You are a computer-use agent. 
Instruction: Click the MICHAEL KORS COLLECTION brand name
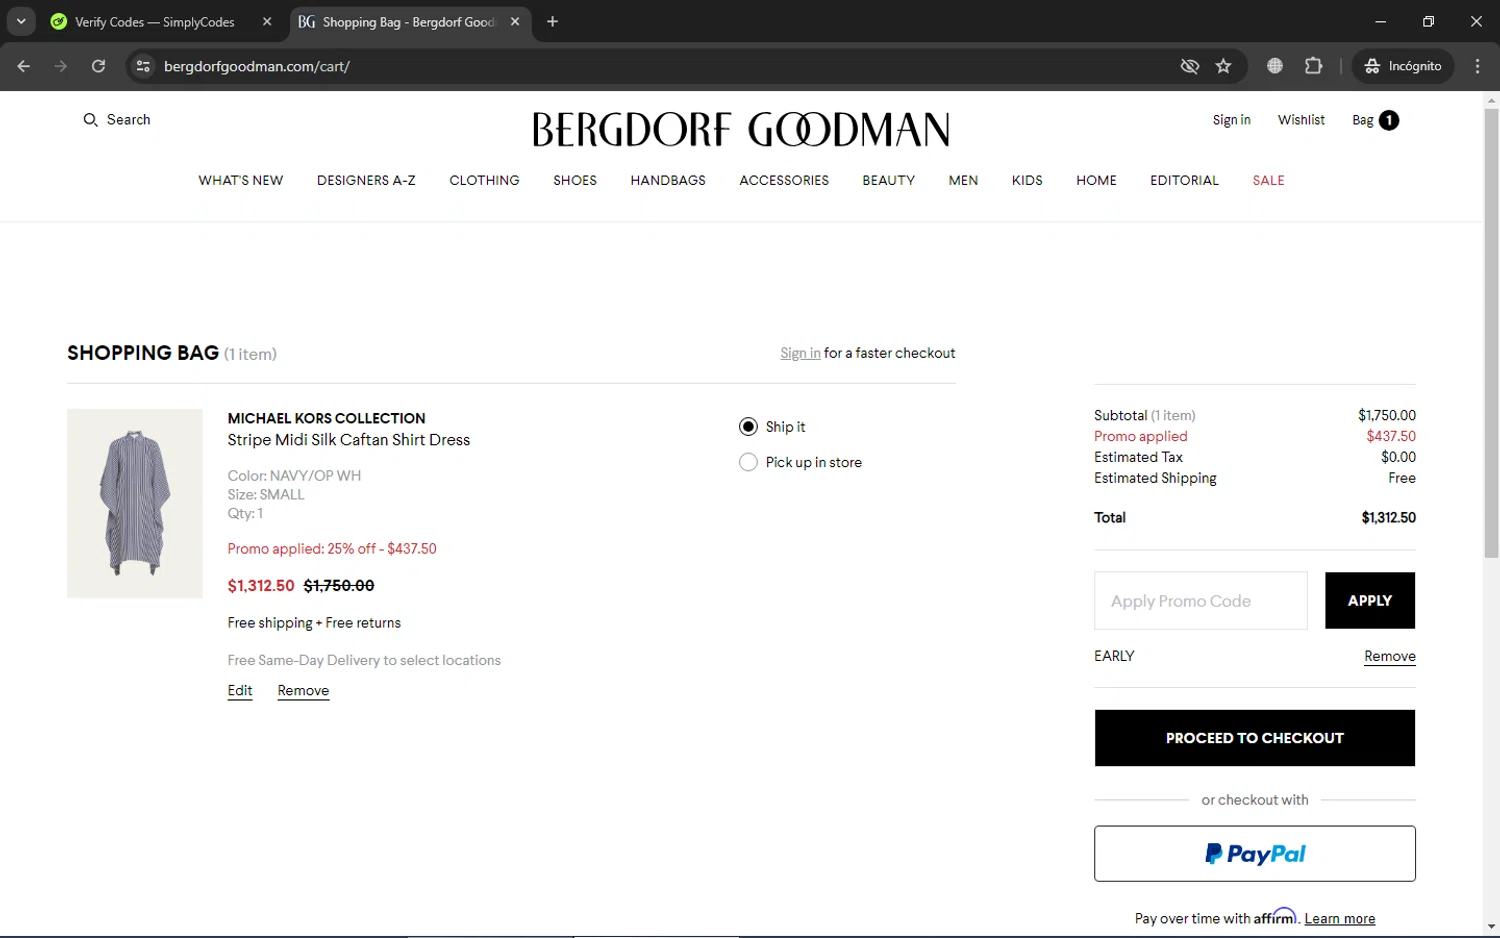click(x=326, y=418)
